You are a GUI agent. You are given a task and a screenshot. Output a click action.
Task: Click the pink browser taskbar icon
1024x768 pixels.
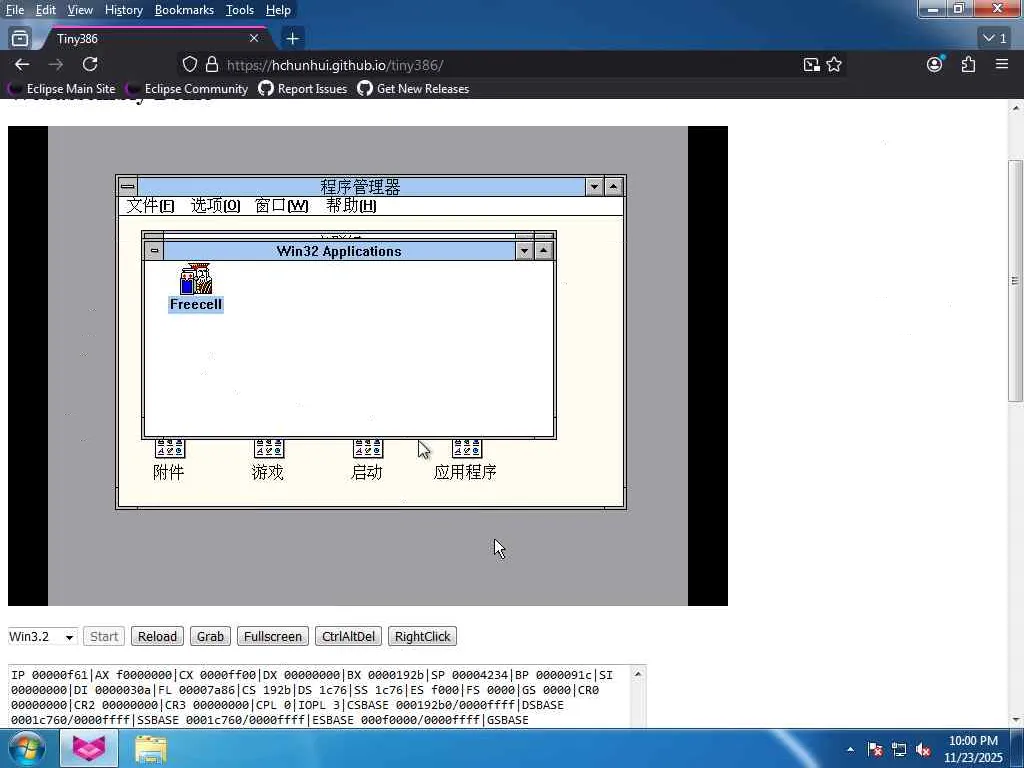(x=89, y=748)
